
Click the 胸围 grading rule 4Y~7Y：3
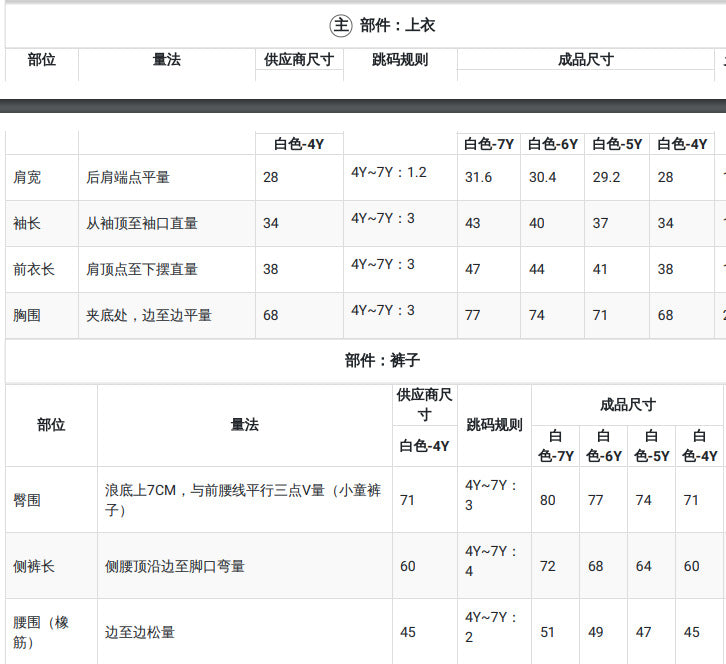coord(383,310)
